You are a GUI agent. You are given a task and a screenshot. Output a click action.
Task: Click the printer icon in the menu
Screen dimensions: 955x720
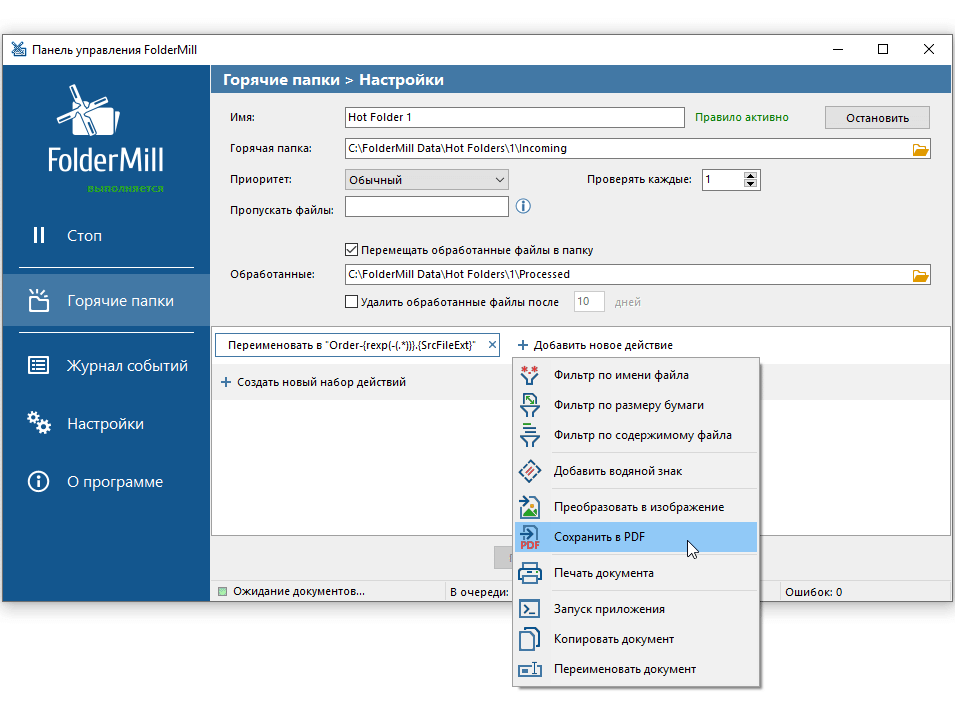coord(529,573)
